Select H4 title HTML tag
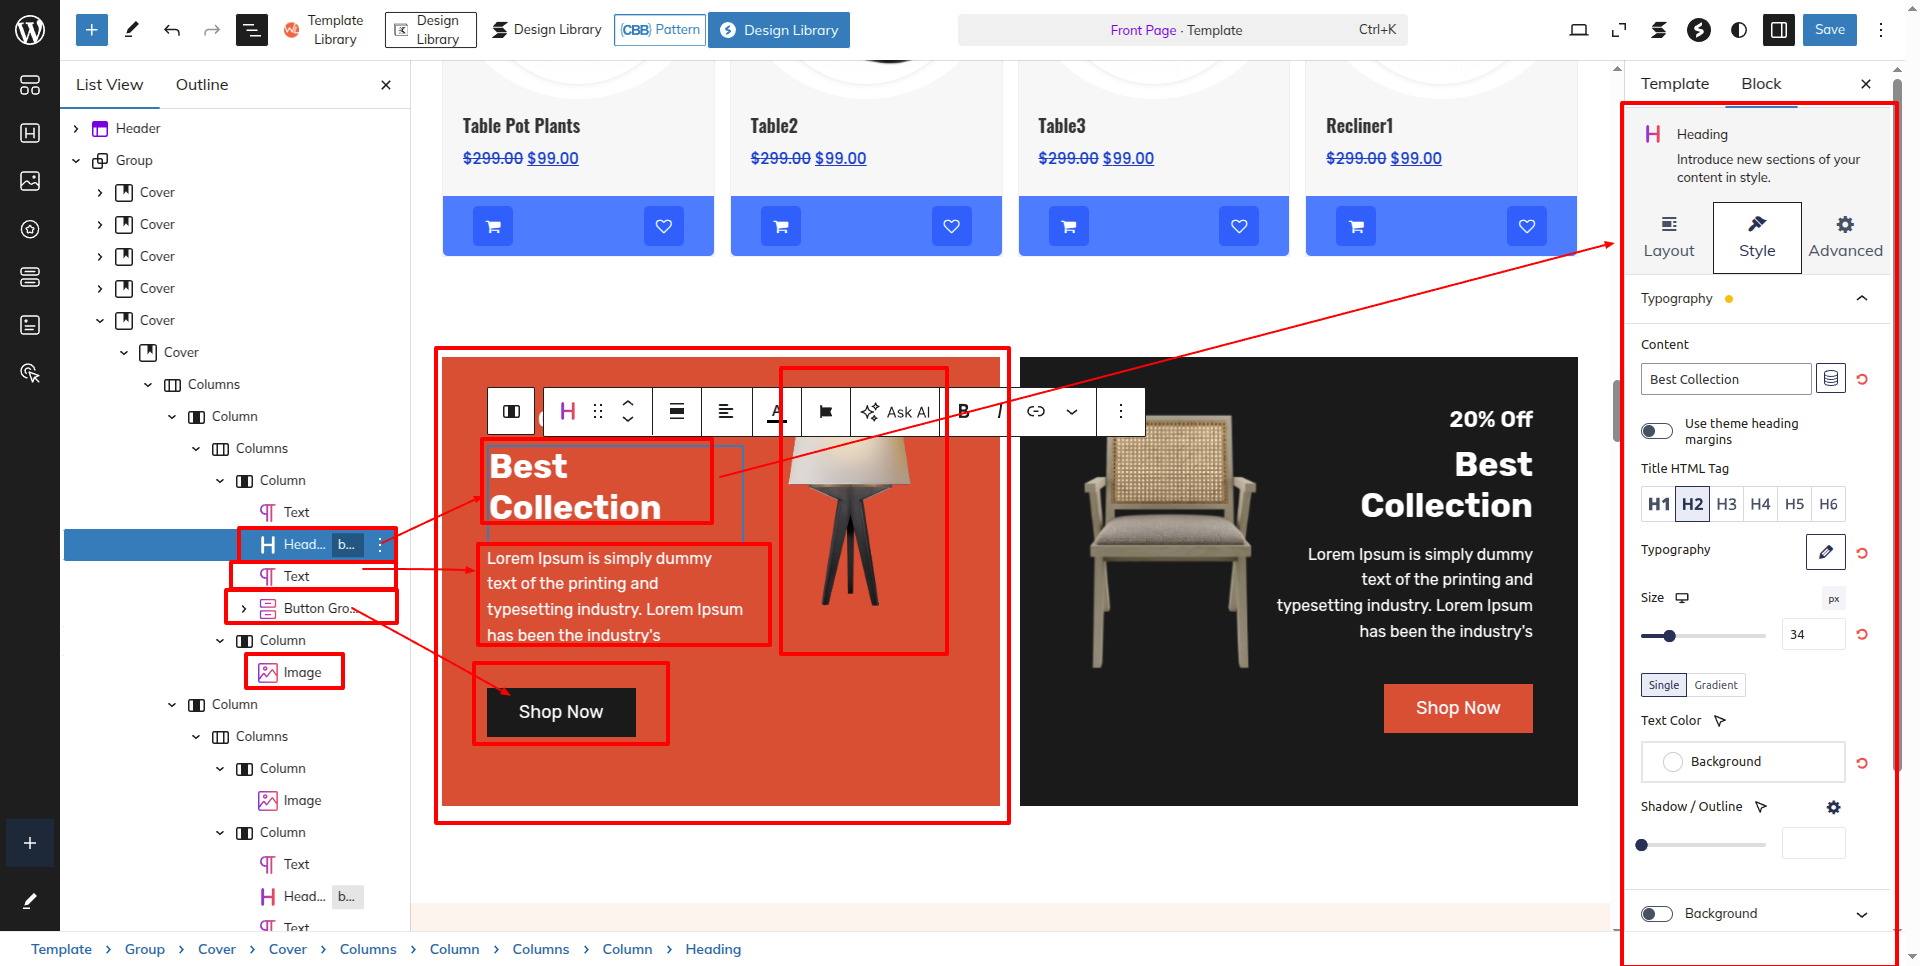The width and height of the screenshot is (1920, 966). click(x=1761, y=504)
